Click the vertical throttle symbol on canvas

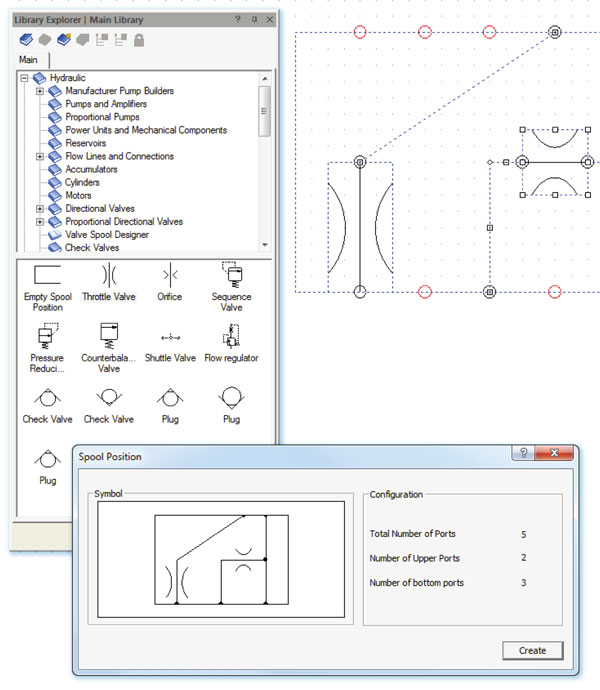pyautogui.click(x=360, y=228)
